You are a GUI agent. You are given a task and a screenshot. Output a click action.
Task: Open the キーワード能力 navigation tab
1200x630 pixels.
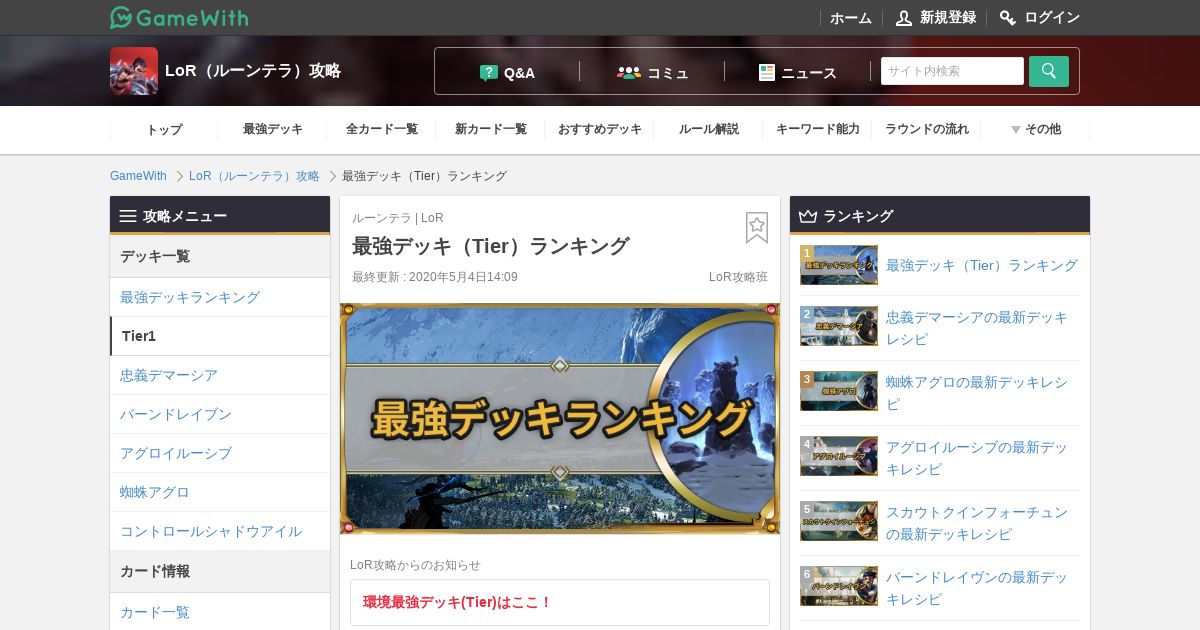(x=818, y=129)
